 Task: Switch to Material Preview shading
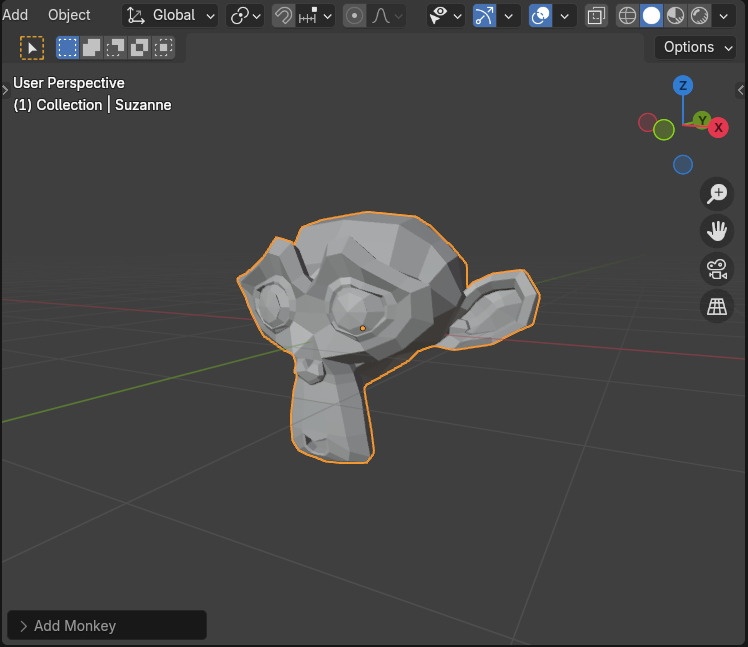pos(675,16)
